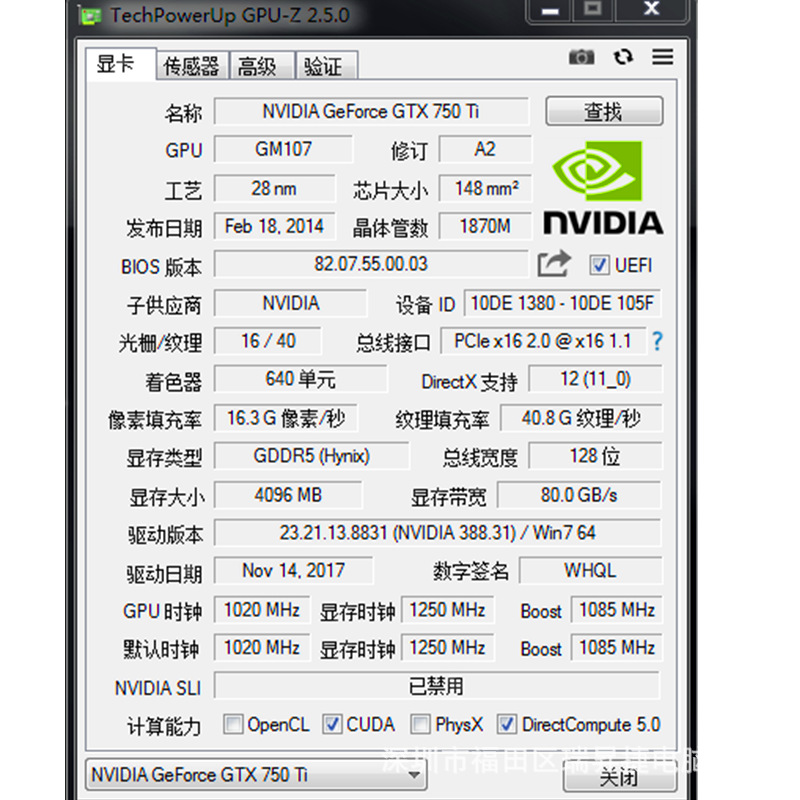Click the NVIDIA SLI 已禁用 field
Screen dimensions: 800x800
(437, 686)
